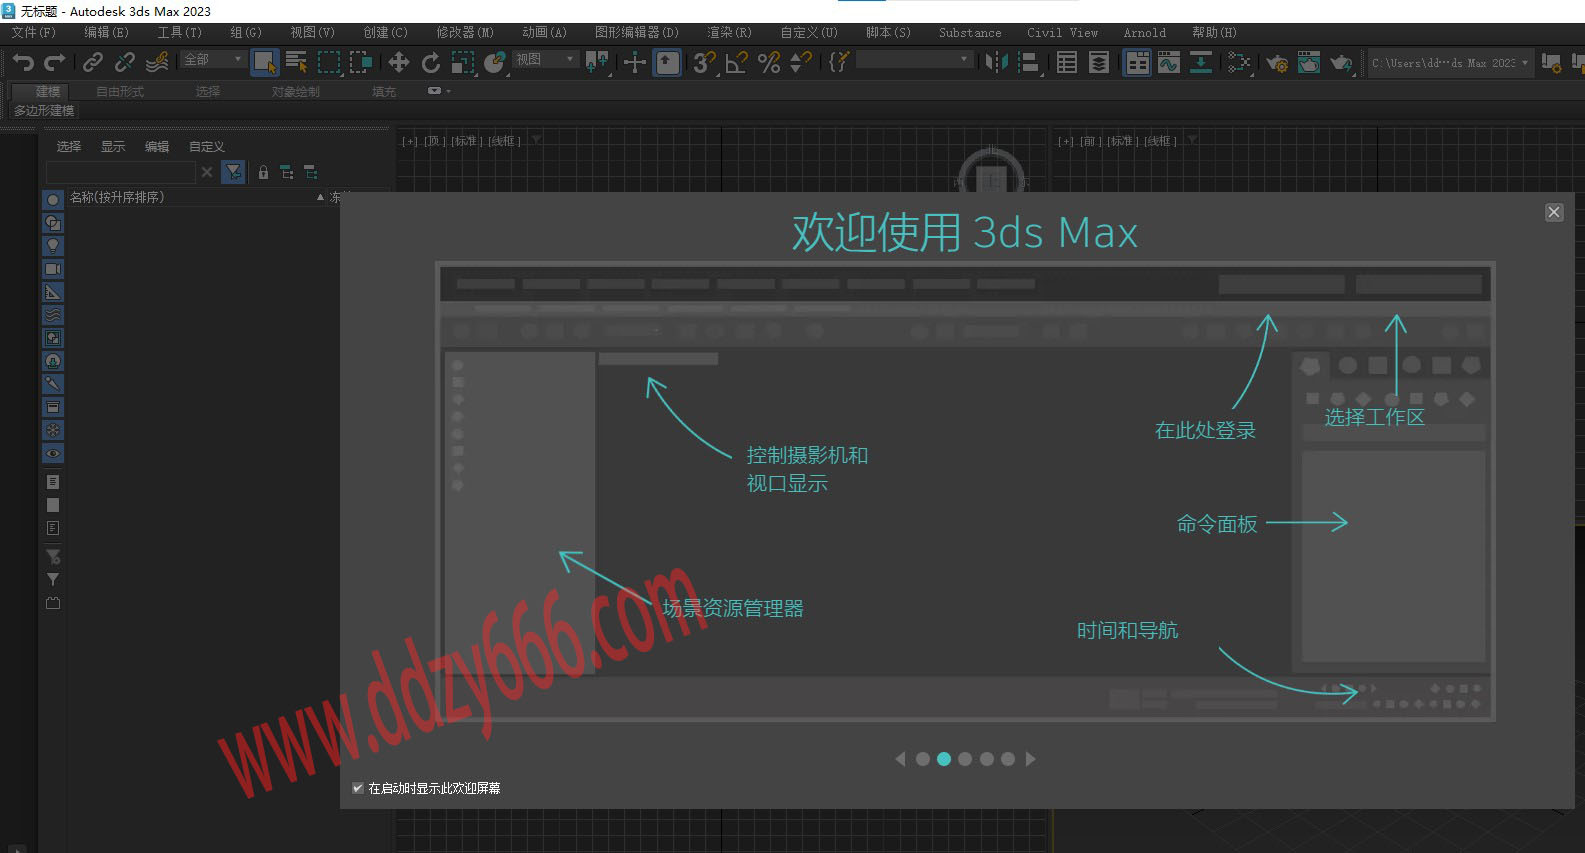Screen dimensions: 1585x853
Task: Open the named selection sets dropdown
Action: [914, 60]
